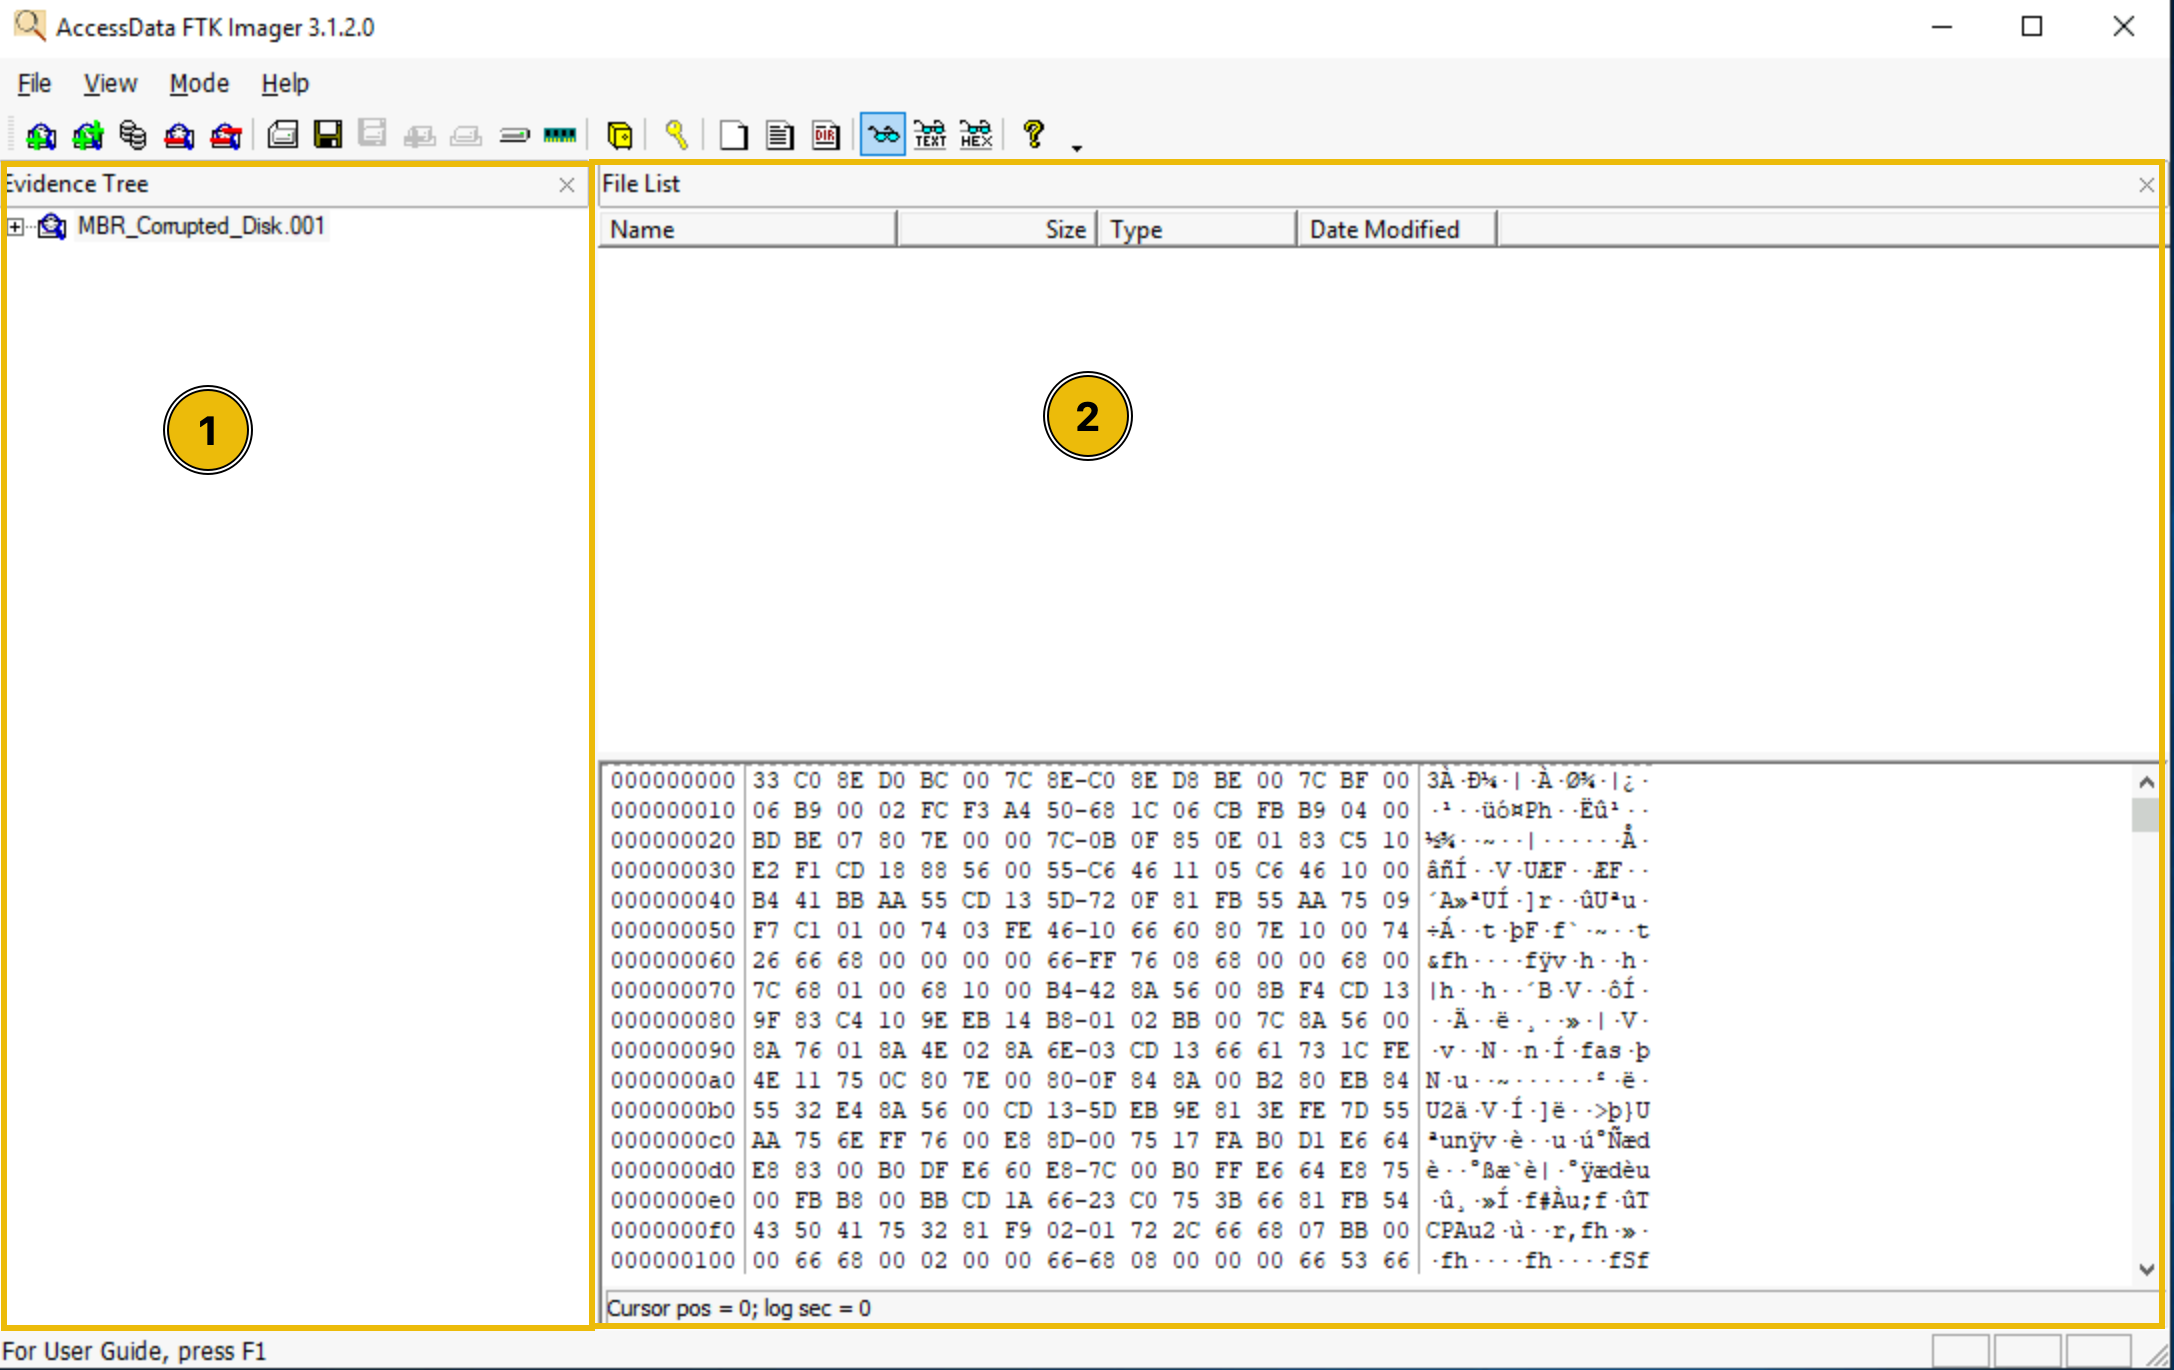This screenshot has width=2174, height=1370.
Task: Click the Detect EFS Encryption key icon
Action: [x=676, y=135]
